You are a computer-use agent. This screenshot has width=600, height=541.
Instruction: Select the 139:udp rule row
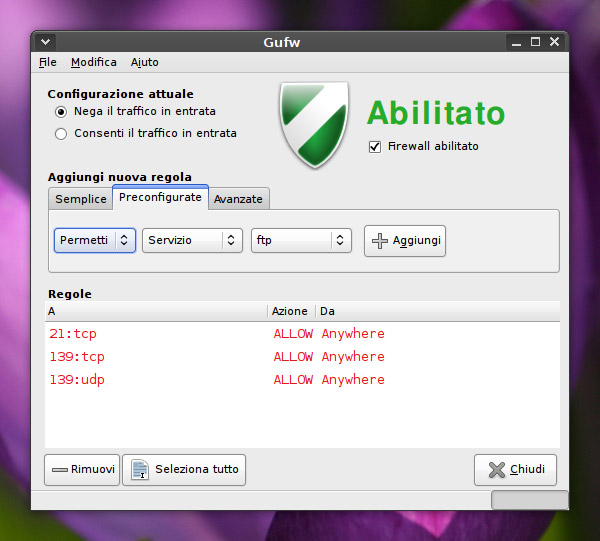tap(302, 380)
